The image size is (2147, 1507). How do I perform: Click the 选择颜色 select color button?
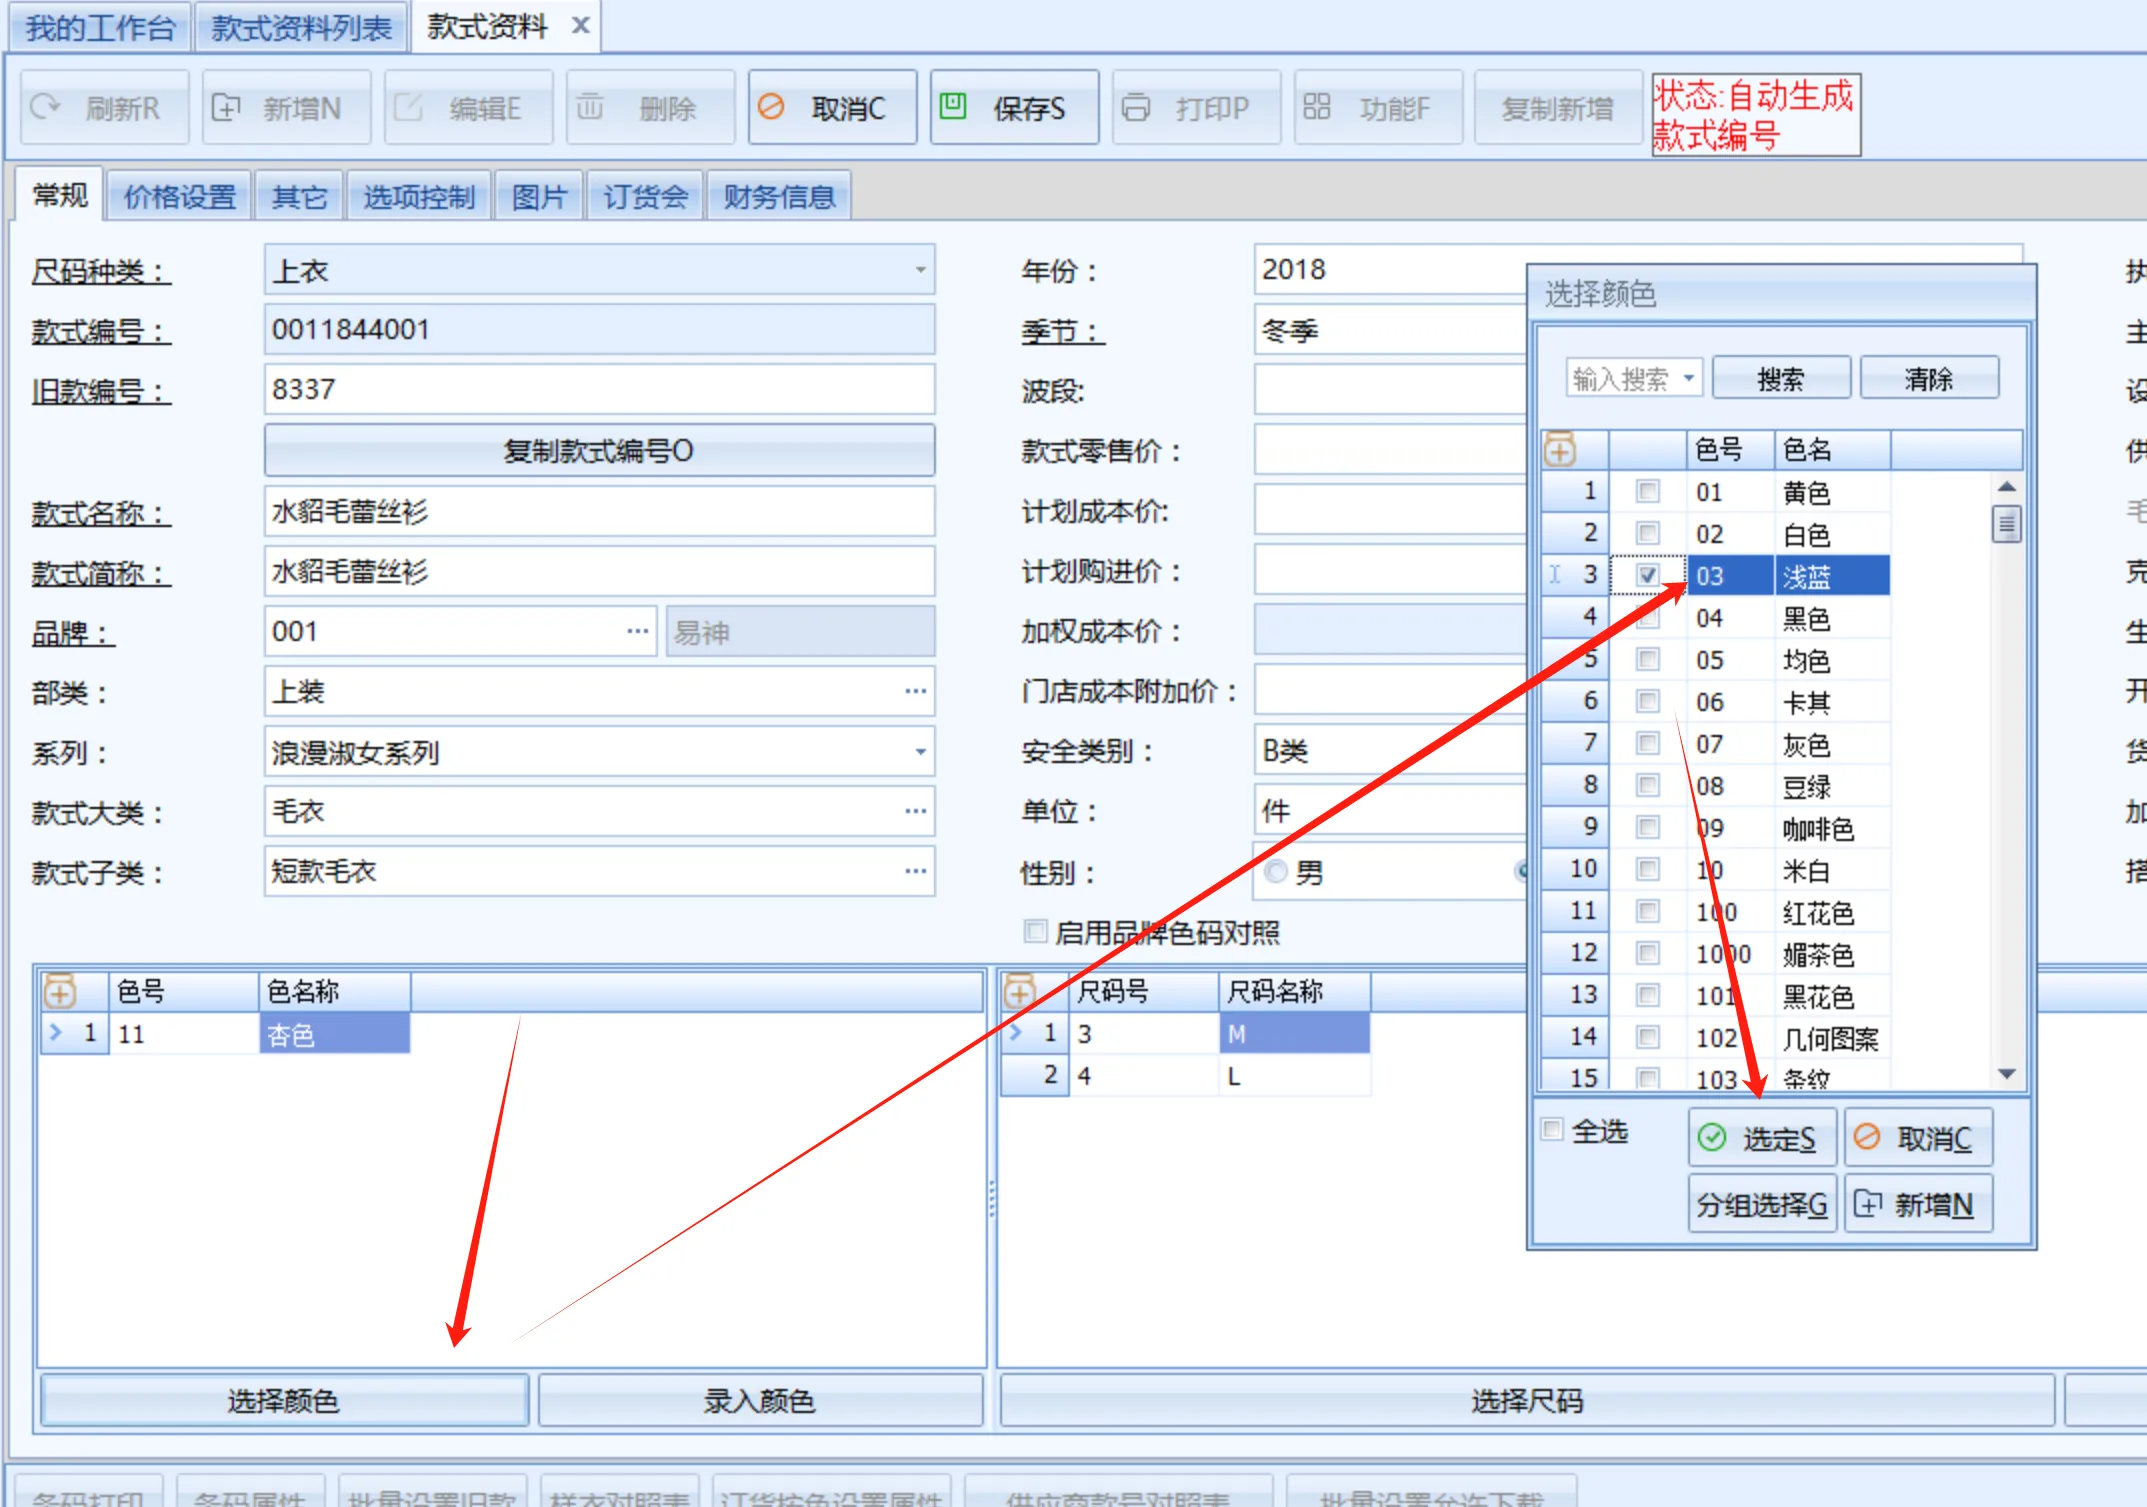click(283, 1400)
